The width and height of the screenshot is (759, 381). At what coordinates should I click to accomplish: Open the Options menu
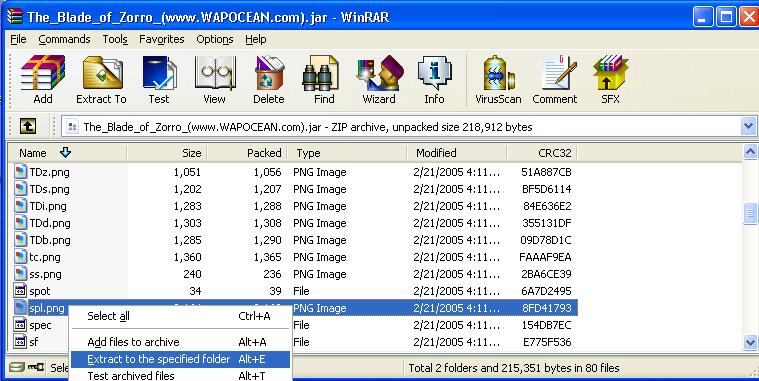[x=215, y=39]
